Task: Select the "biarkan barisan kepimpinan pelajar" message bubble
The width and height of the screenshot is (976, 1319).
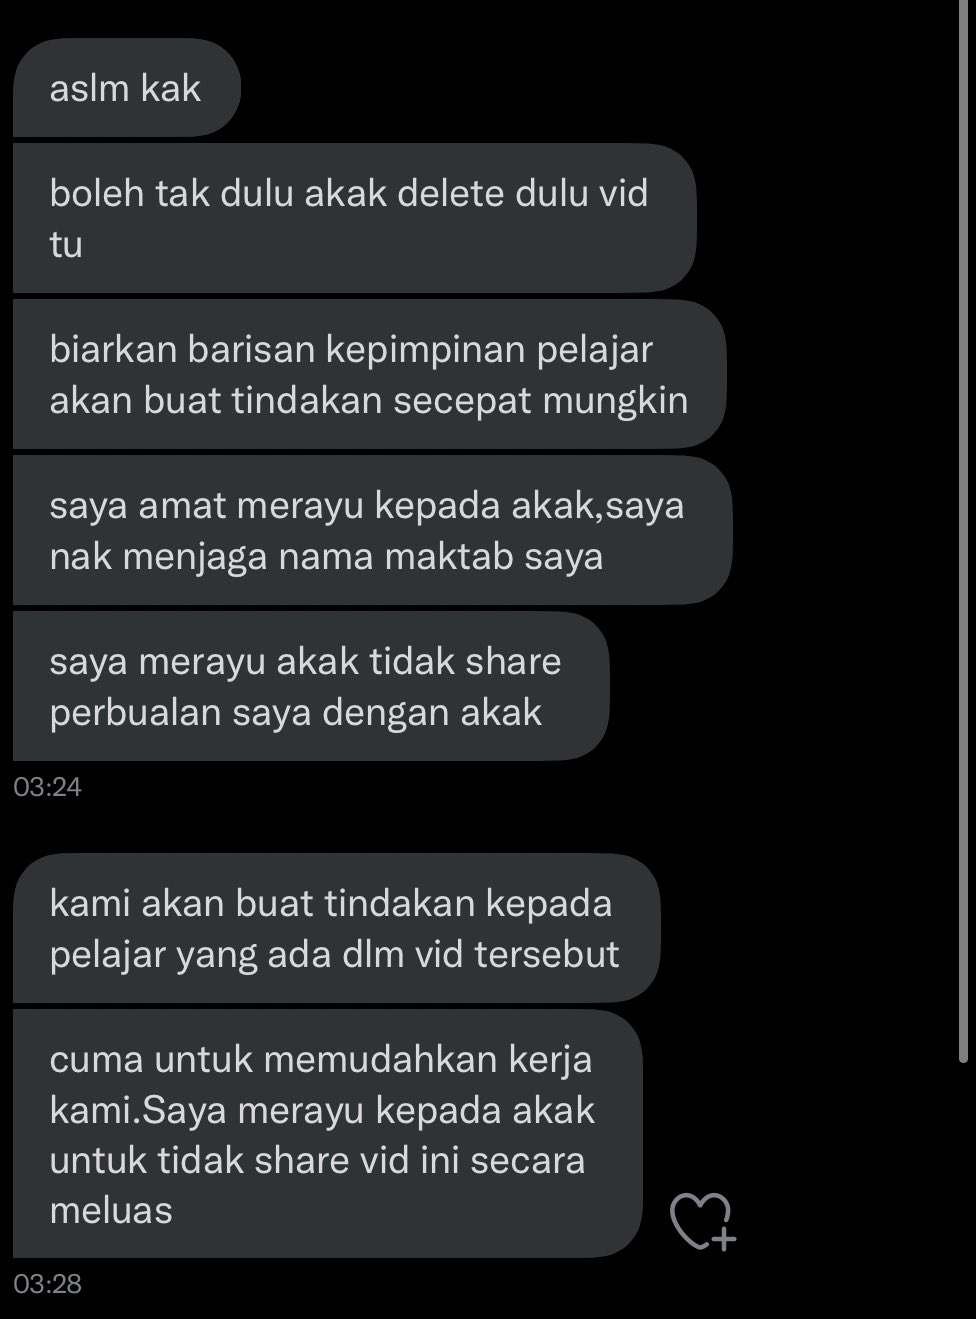Action: (x=369, y=374)
